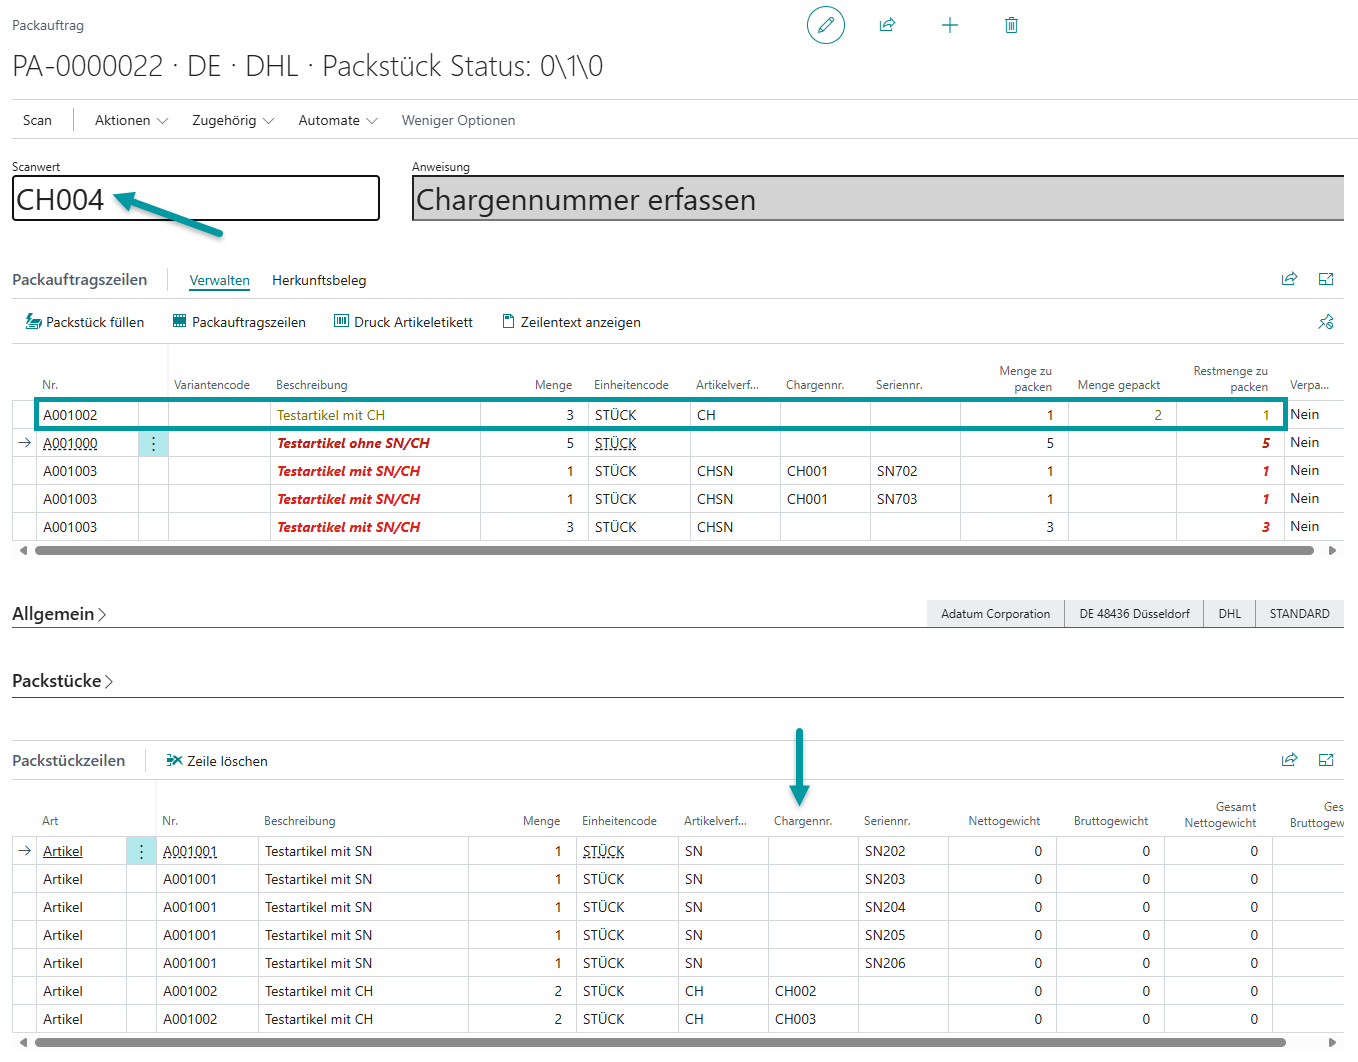Click Weniger Optionen link
Screen dimensions: 1358x1062
point(458,120)
